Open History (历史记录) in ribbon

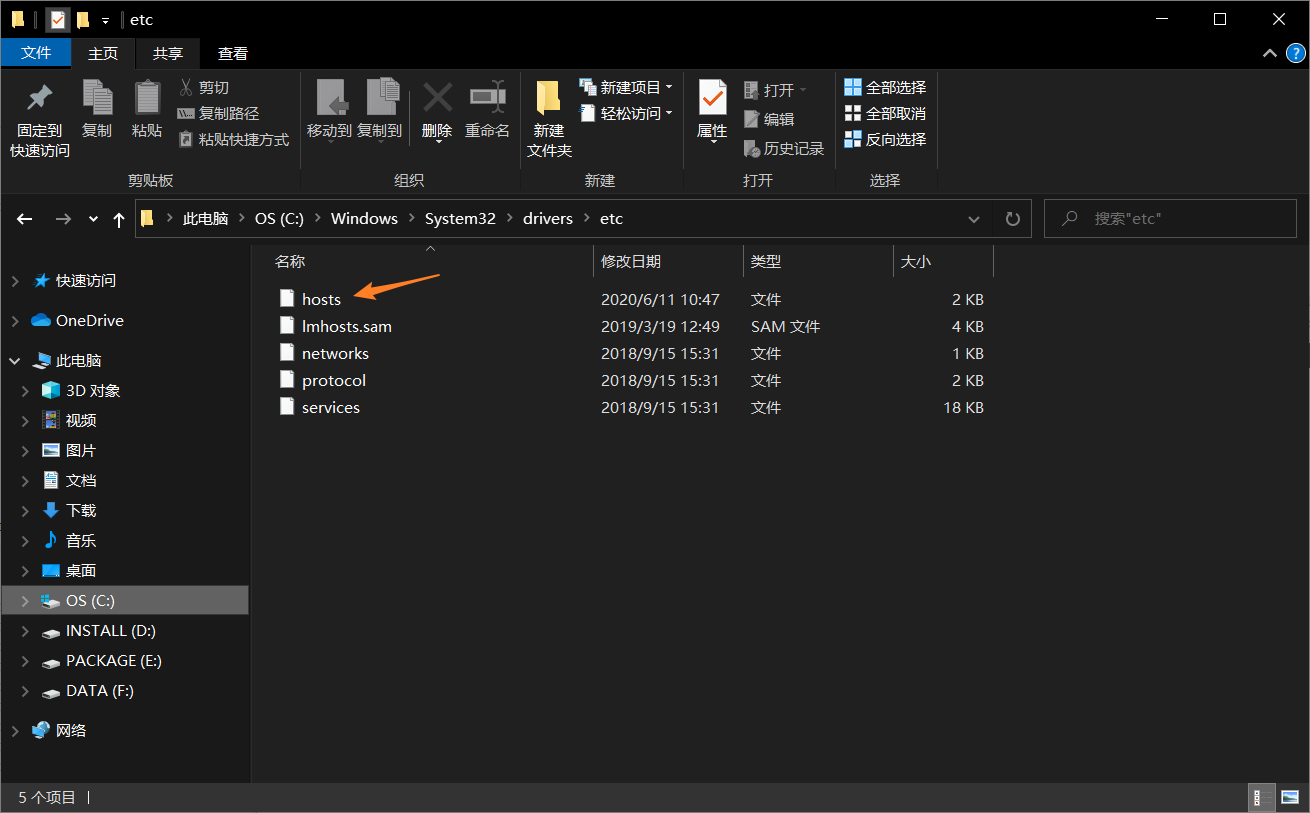[784, 149]
